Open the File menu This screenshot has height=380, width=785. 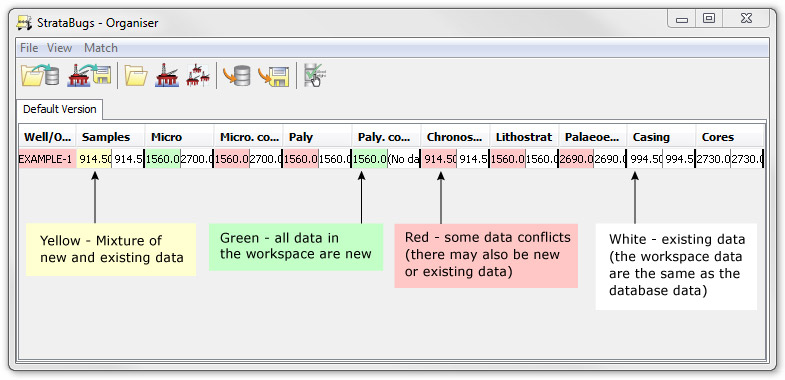click(29, 48)
